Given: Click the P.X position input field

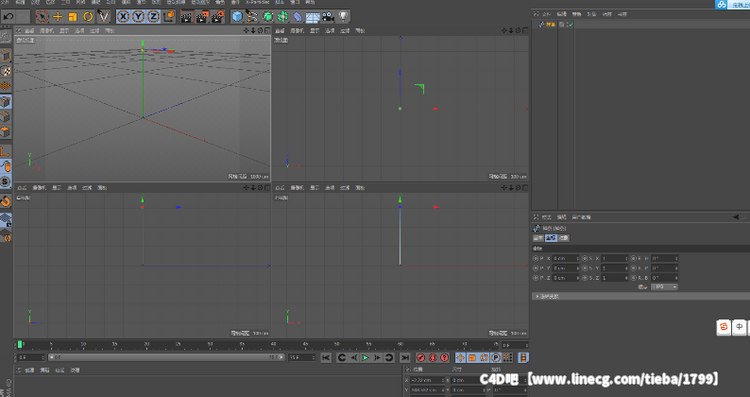Looking at the screenshot, I should tap(566, 258).
